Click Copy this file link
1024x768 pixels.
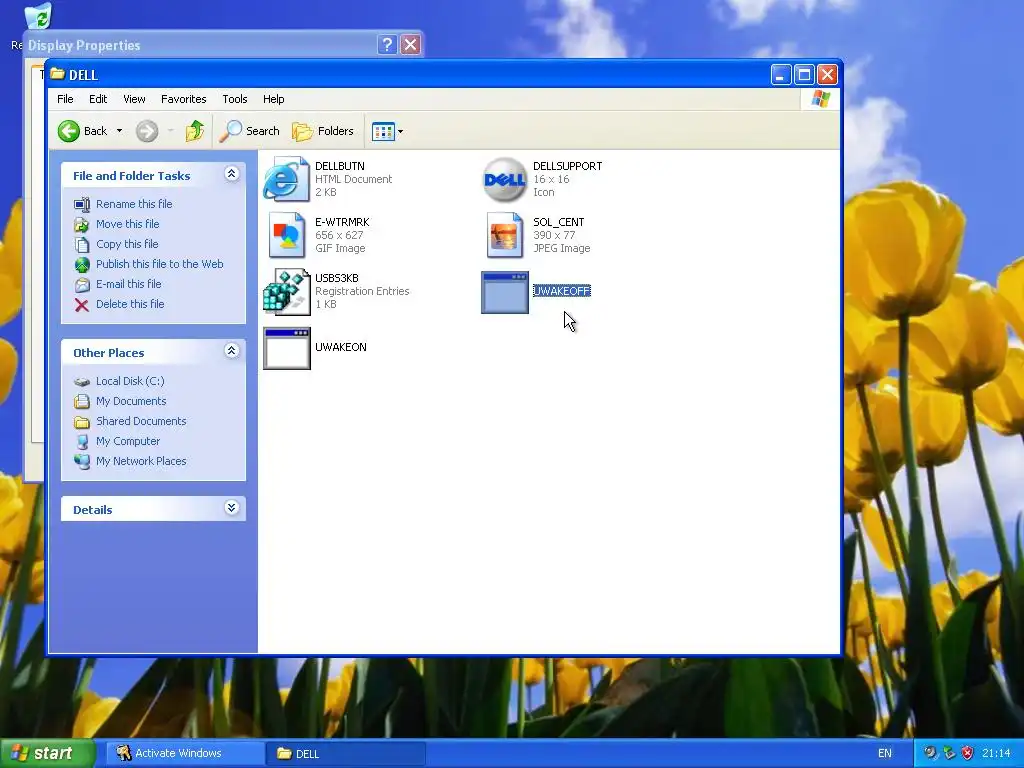127,244
